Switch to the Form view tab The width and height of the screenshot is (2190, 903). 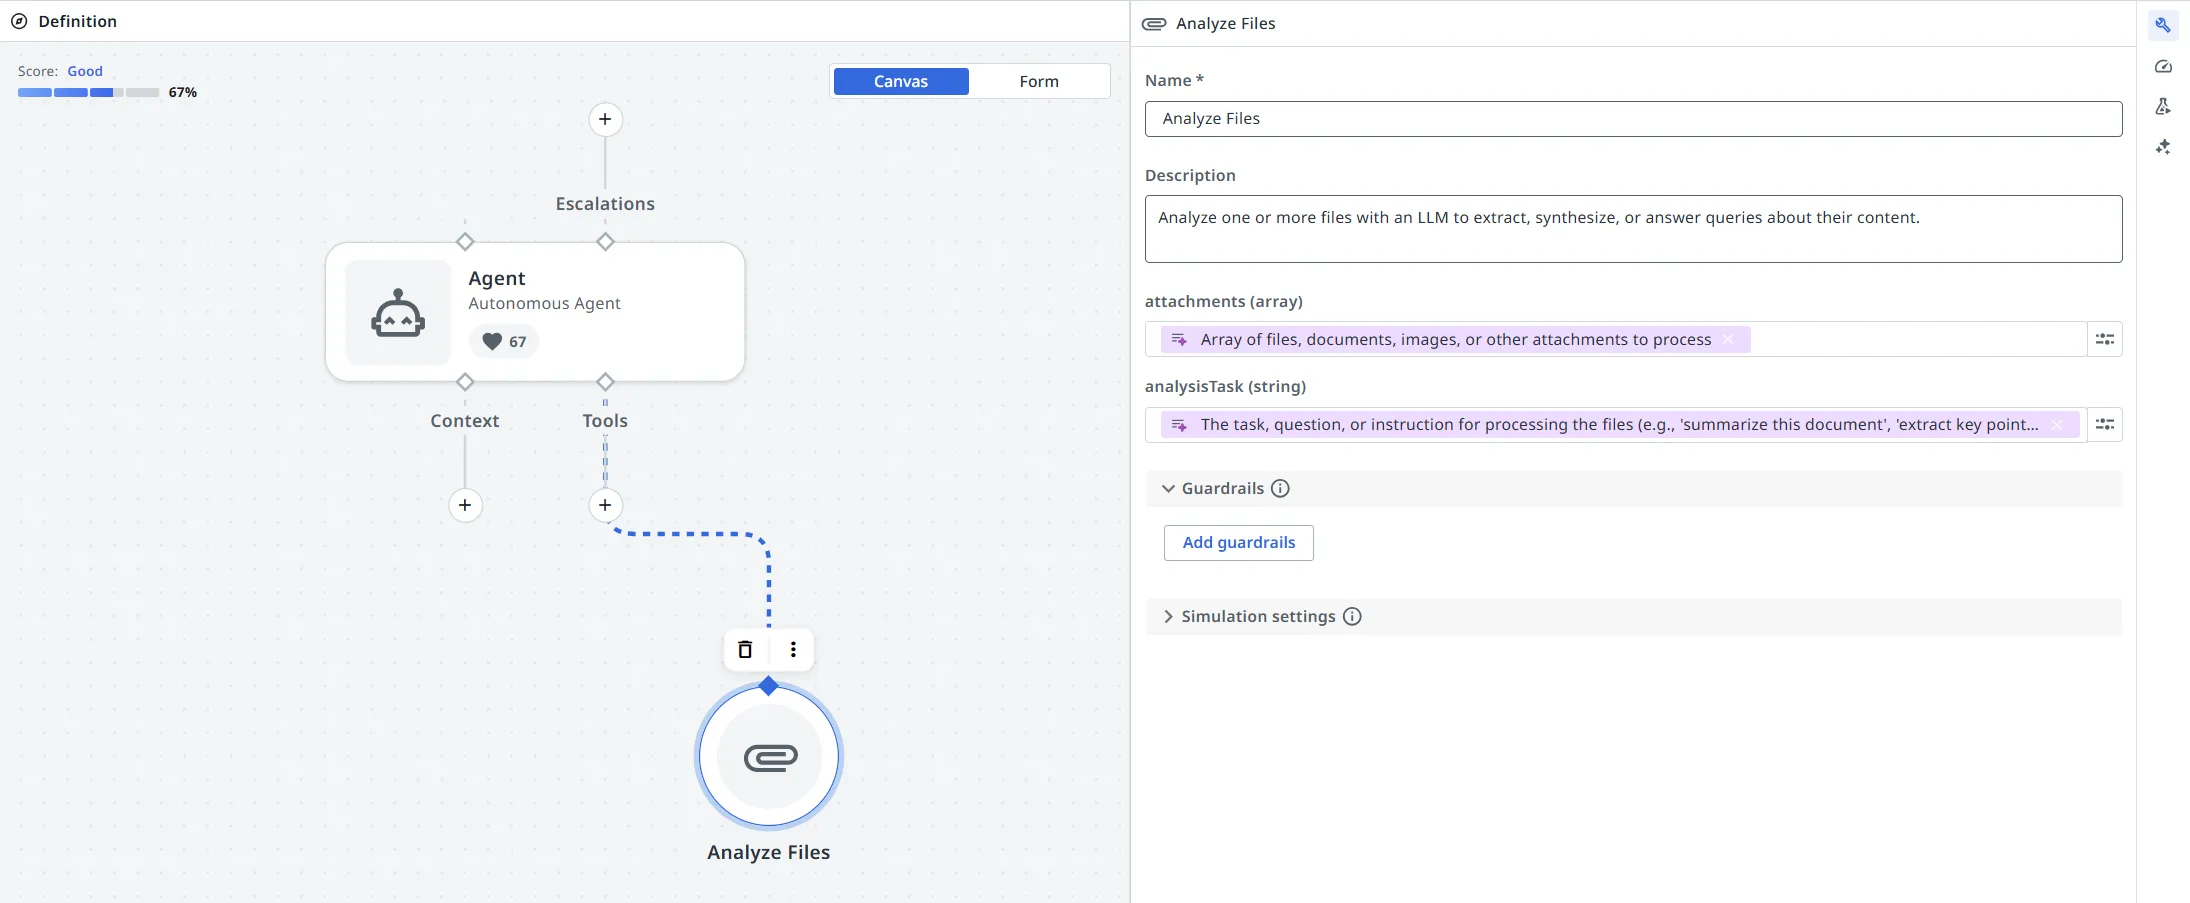(1039, 82)
